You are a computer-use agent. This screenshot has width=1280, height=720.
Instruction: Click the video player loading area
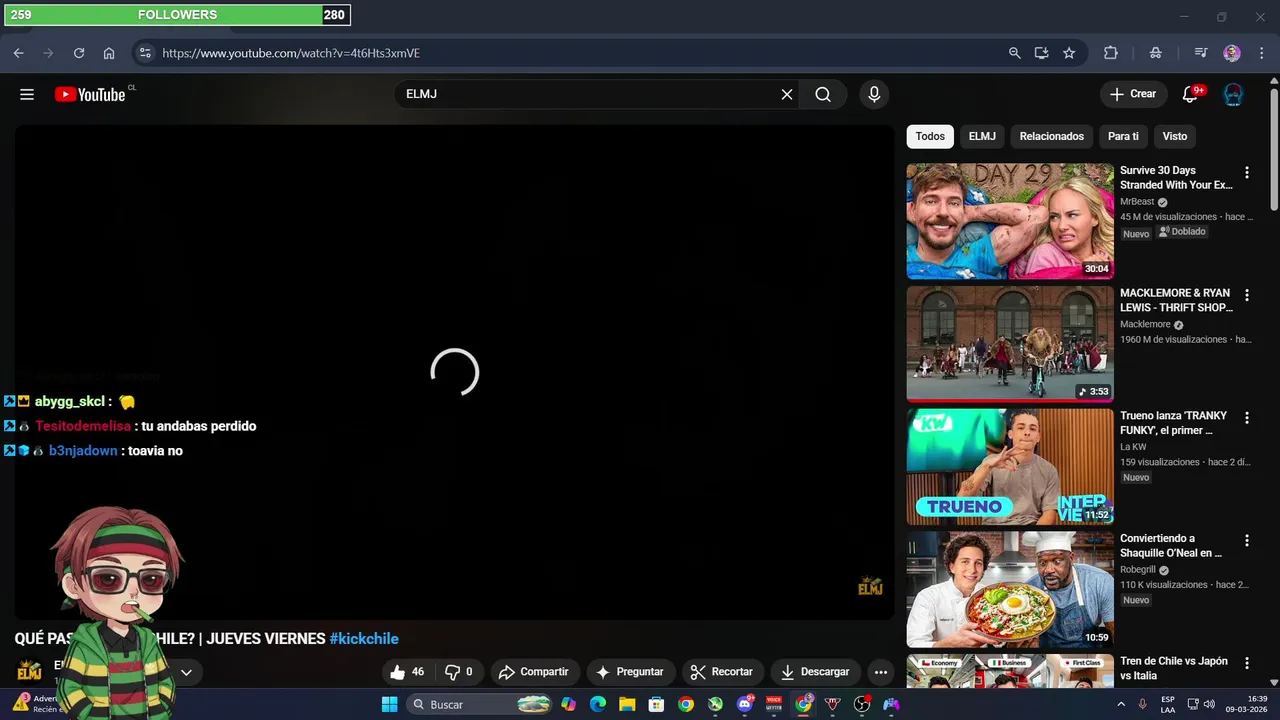[455, 372]
